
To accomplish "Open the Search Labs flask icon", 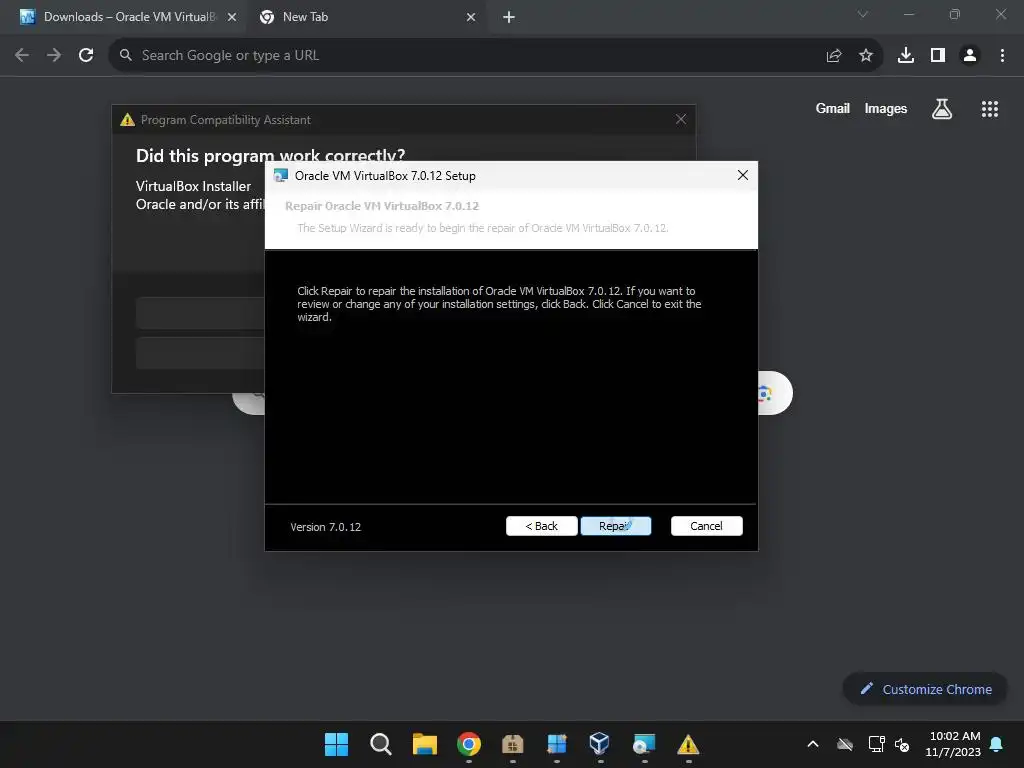I will [942, 108].
